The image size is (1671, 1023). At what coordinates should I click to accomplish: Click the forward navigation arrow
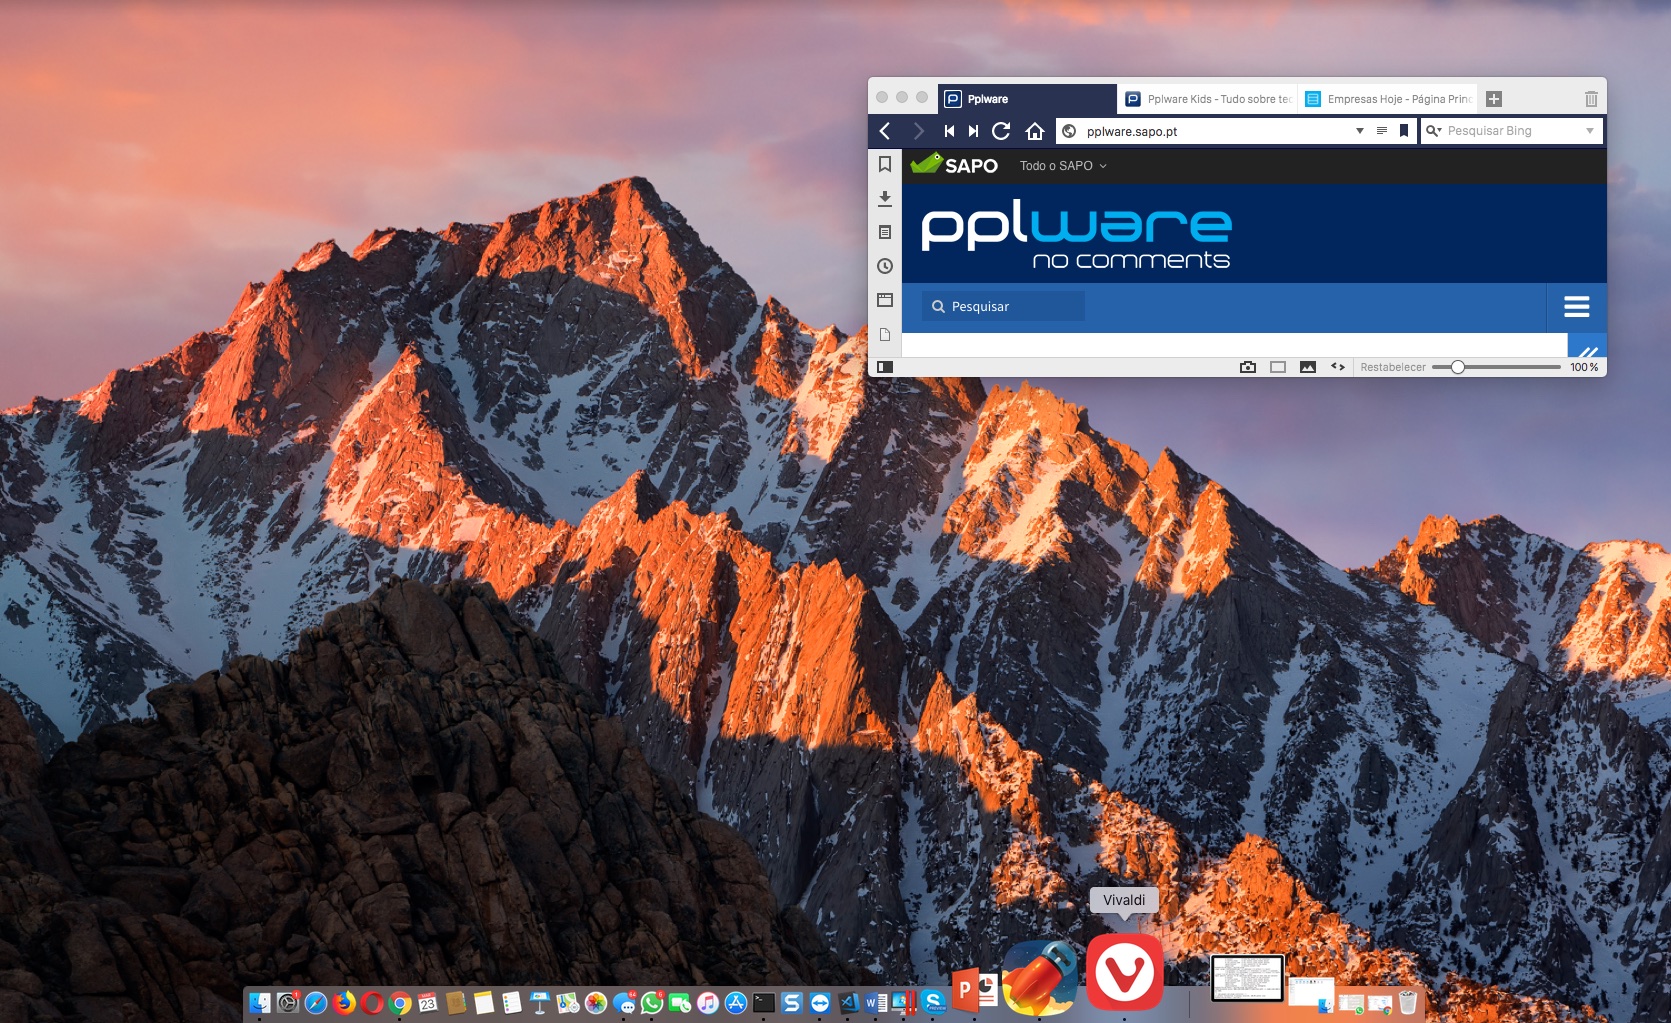pos(918,131)
